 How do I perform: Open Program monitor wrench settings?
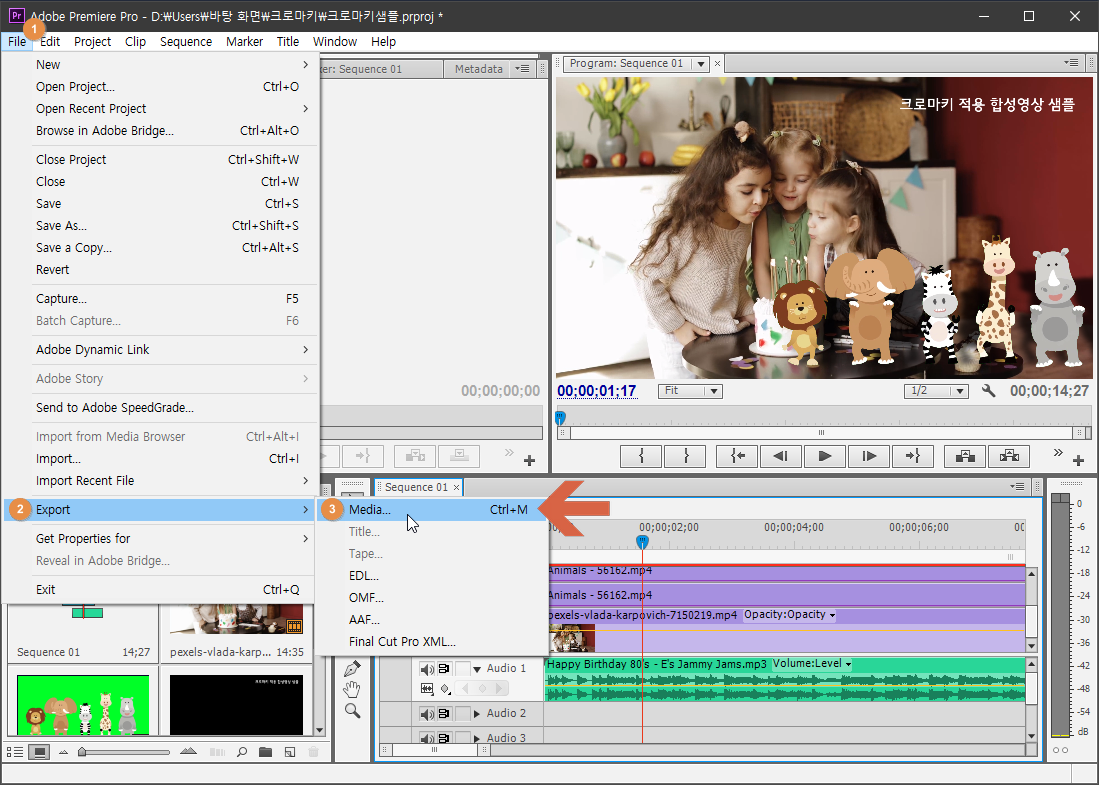click(x=988, y=390)
